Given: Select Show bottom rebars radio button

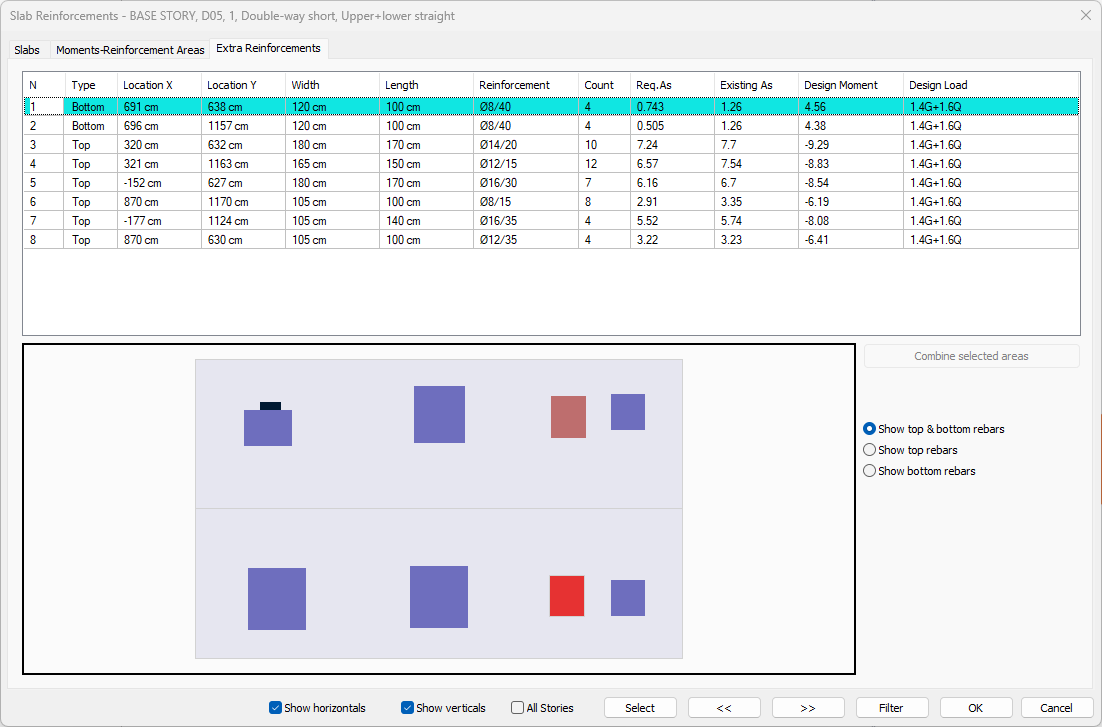Looking at the screenshot, I should click(x=869, y=471).
